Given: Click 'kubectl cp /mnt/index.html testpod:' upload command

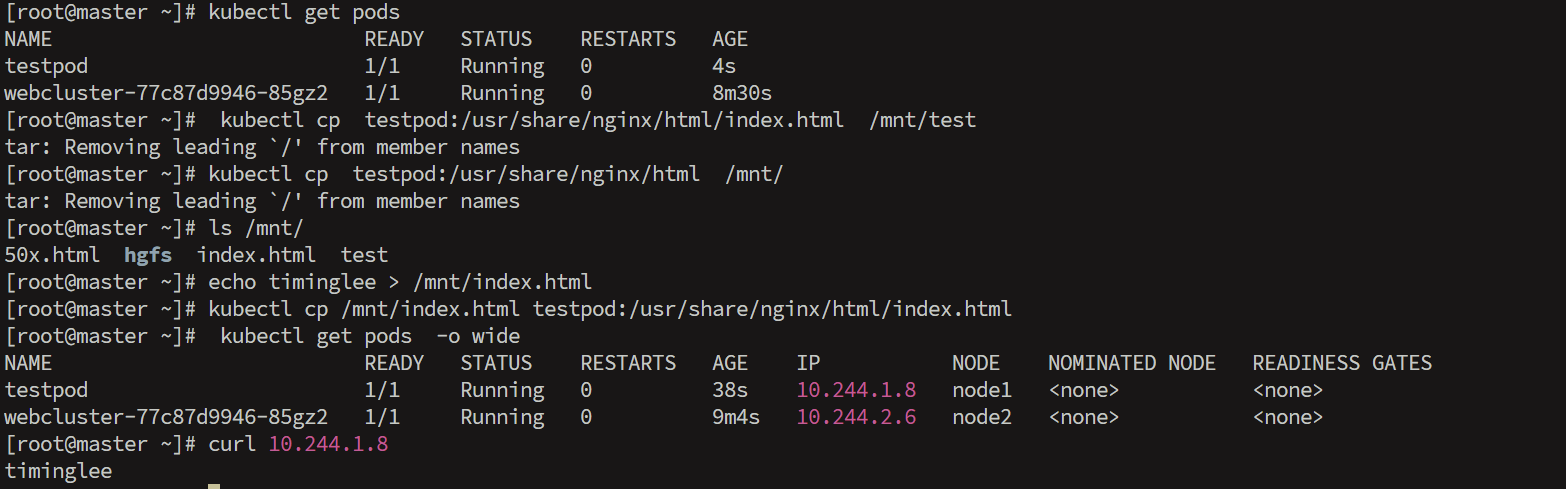Looking at the screenshot, I should tap(610, 310).
